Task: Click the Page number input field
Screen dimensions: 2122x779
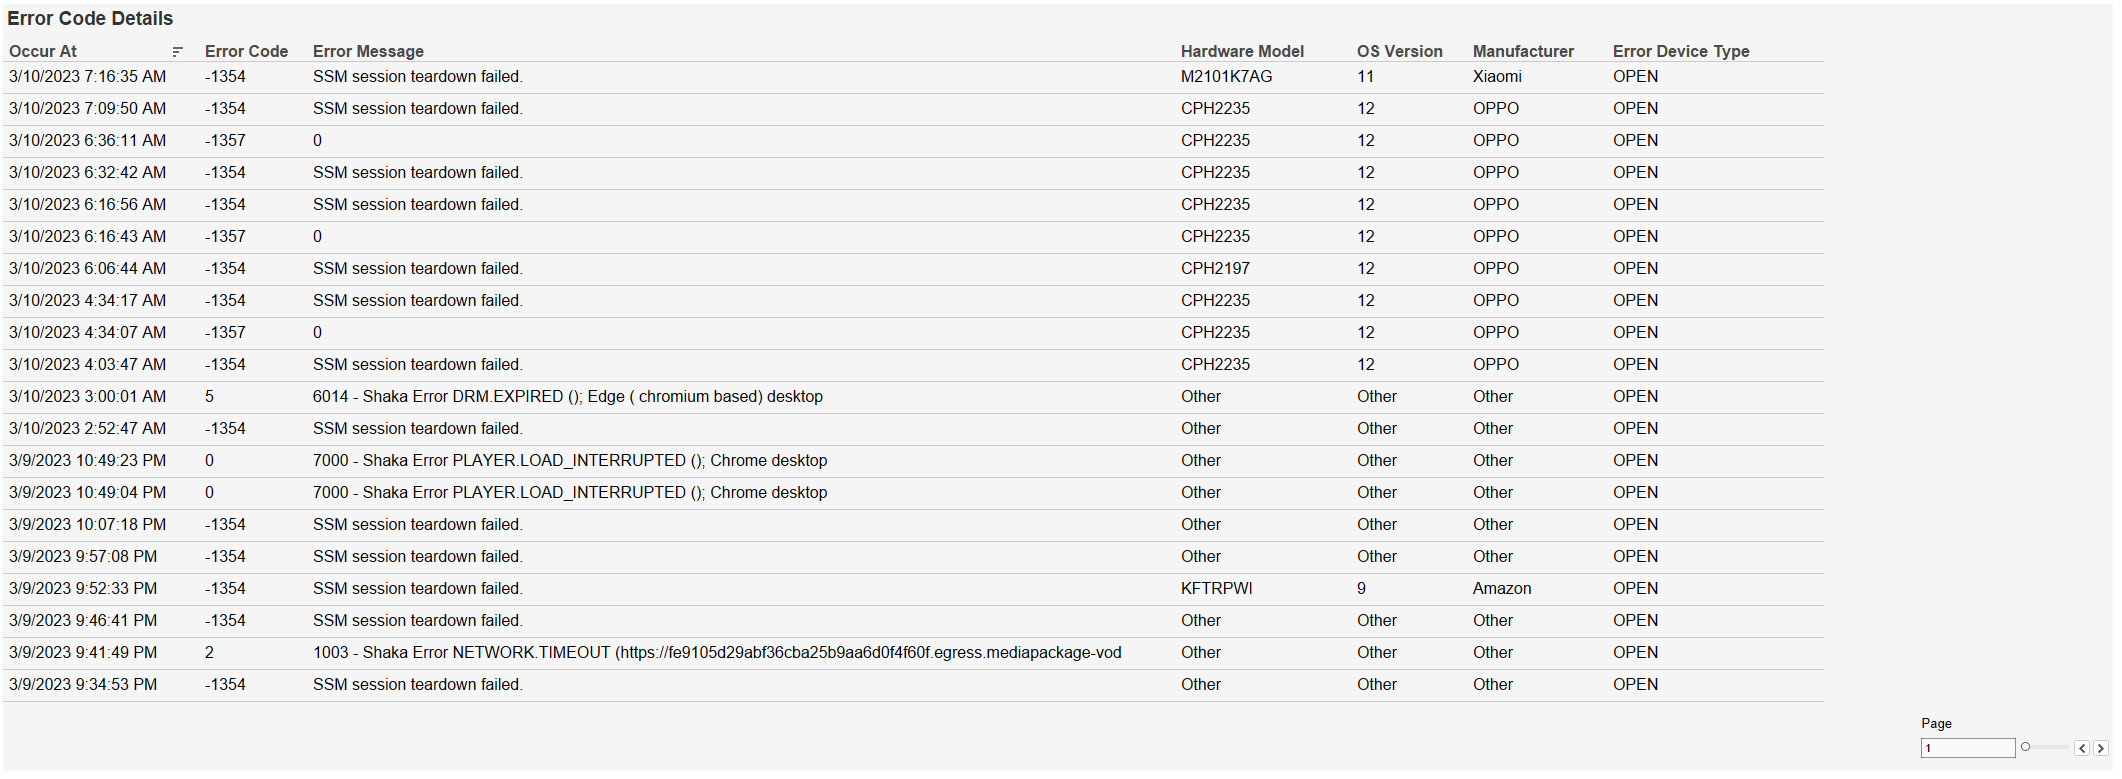Action: tap(1966, 748)
